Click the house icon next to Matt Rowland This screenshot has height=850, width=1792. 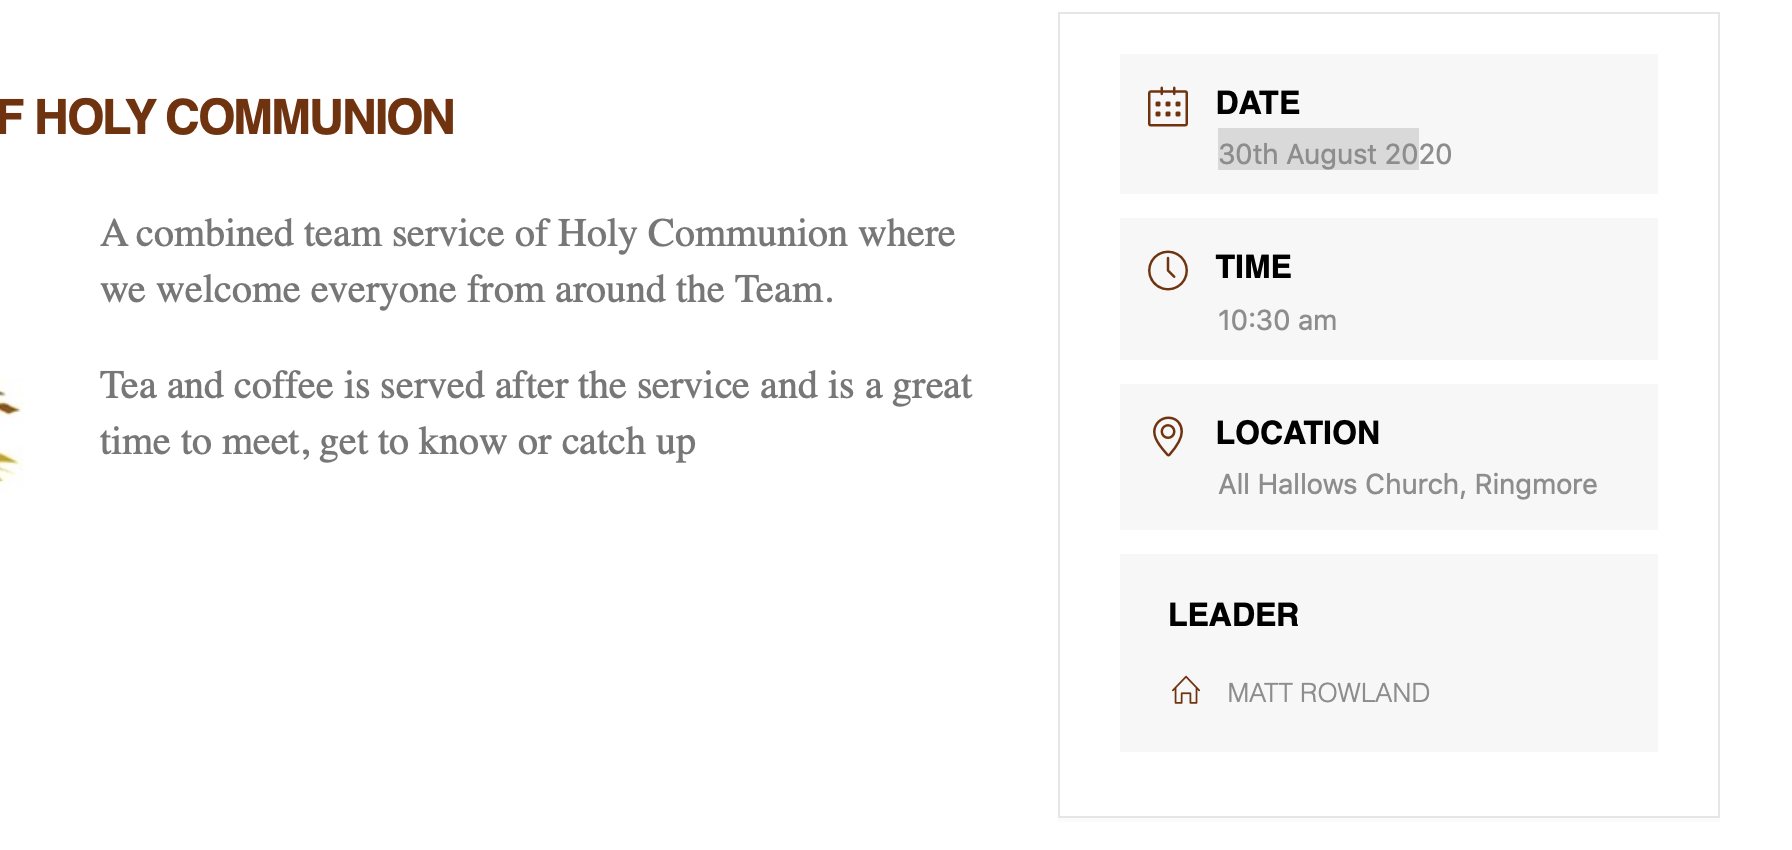tap(1186, 691)
